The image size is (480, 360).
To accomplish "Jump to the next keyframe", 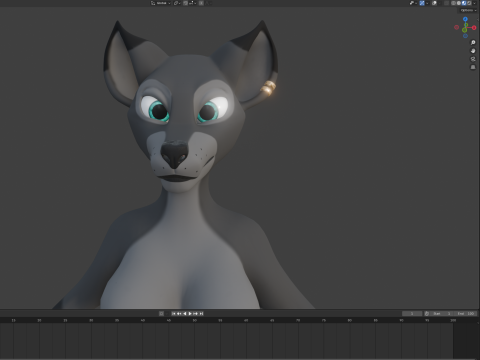I will [195, 313].
